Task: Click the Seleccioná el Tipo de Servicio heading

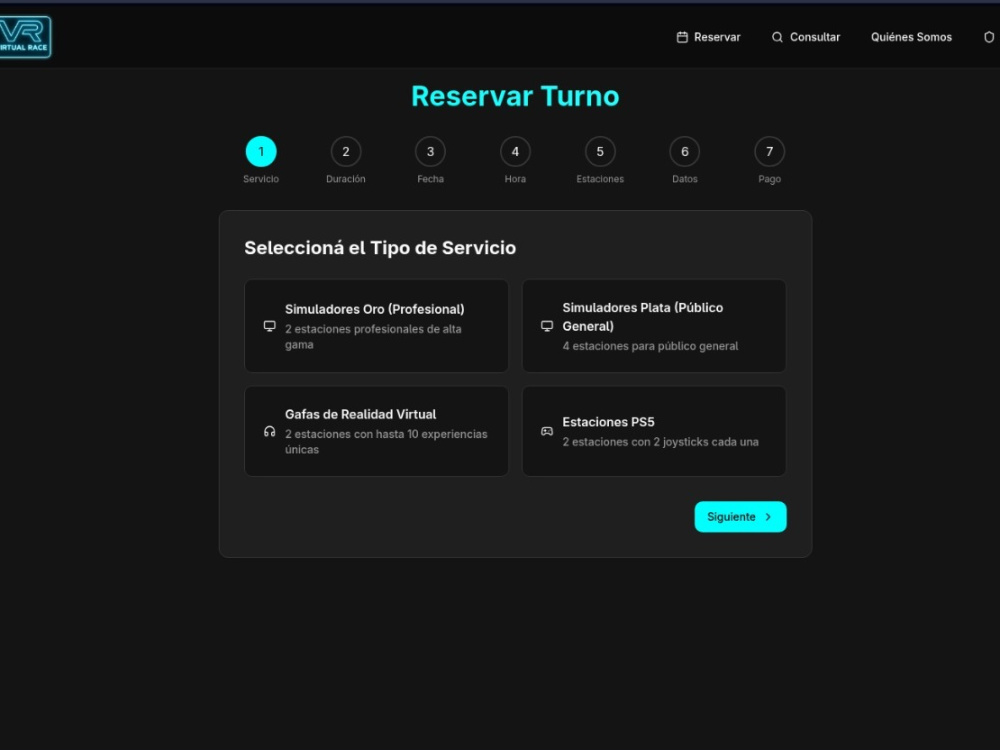Action: (380, 248)
